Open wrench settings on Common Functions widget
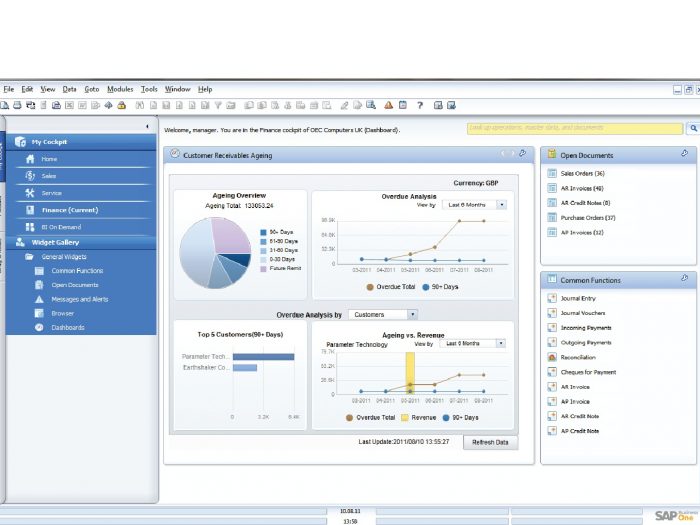 click(684, 279)
